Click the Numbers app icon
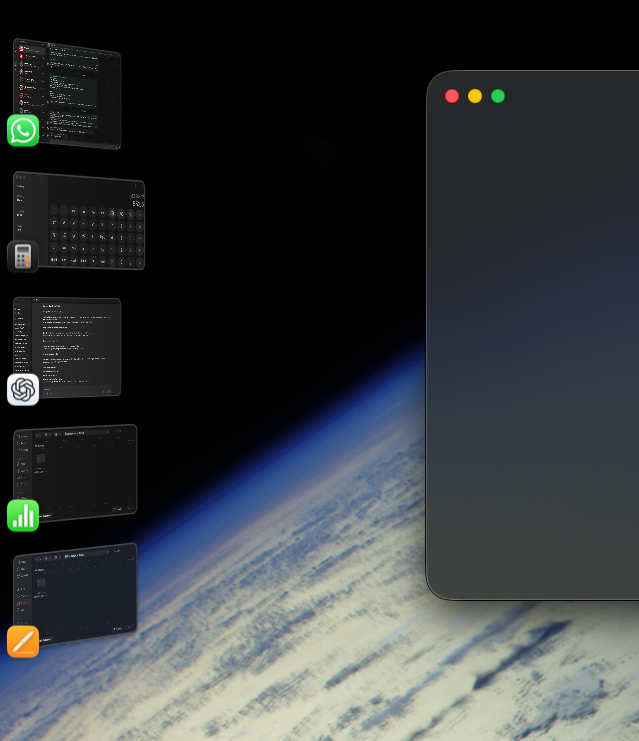The image size is (639, 741). point(23,516)
